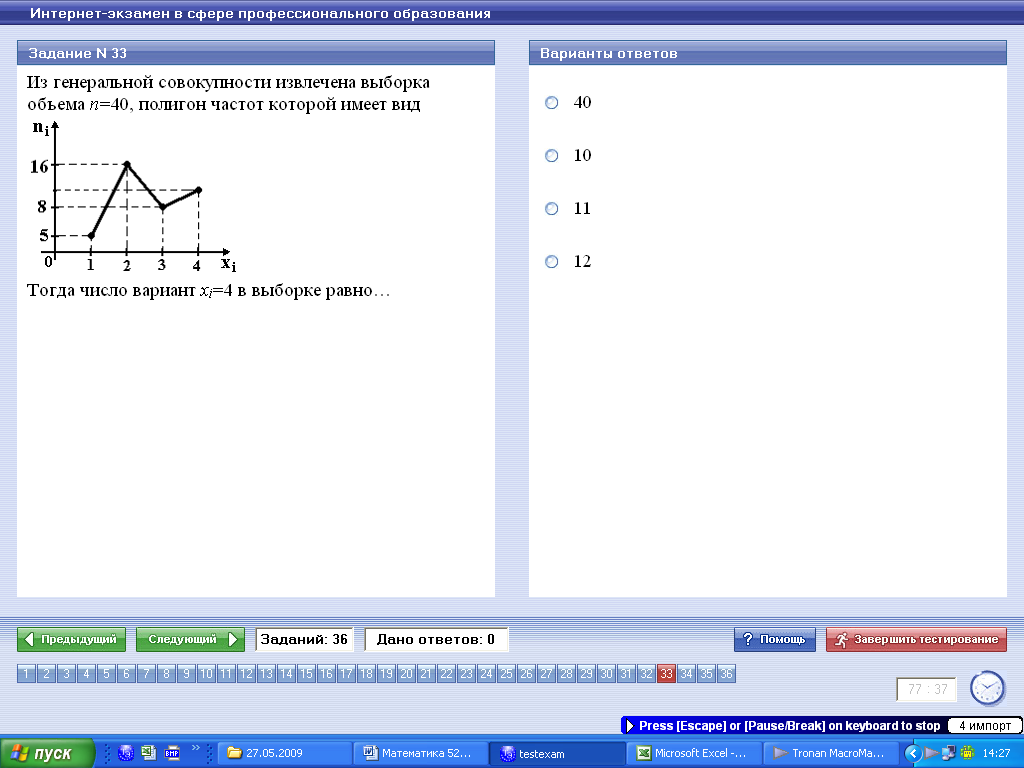Finish the test with Завершить тестирование
This screenshot has height=768, width=1024.
(916, 640)
